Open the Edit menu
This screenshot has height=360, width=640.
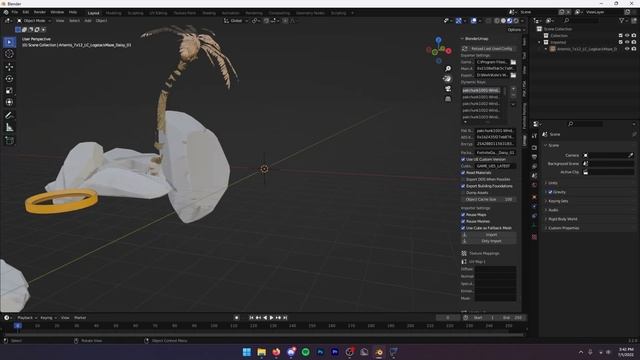click(26, 12)
